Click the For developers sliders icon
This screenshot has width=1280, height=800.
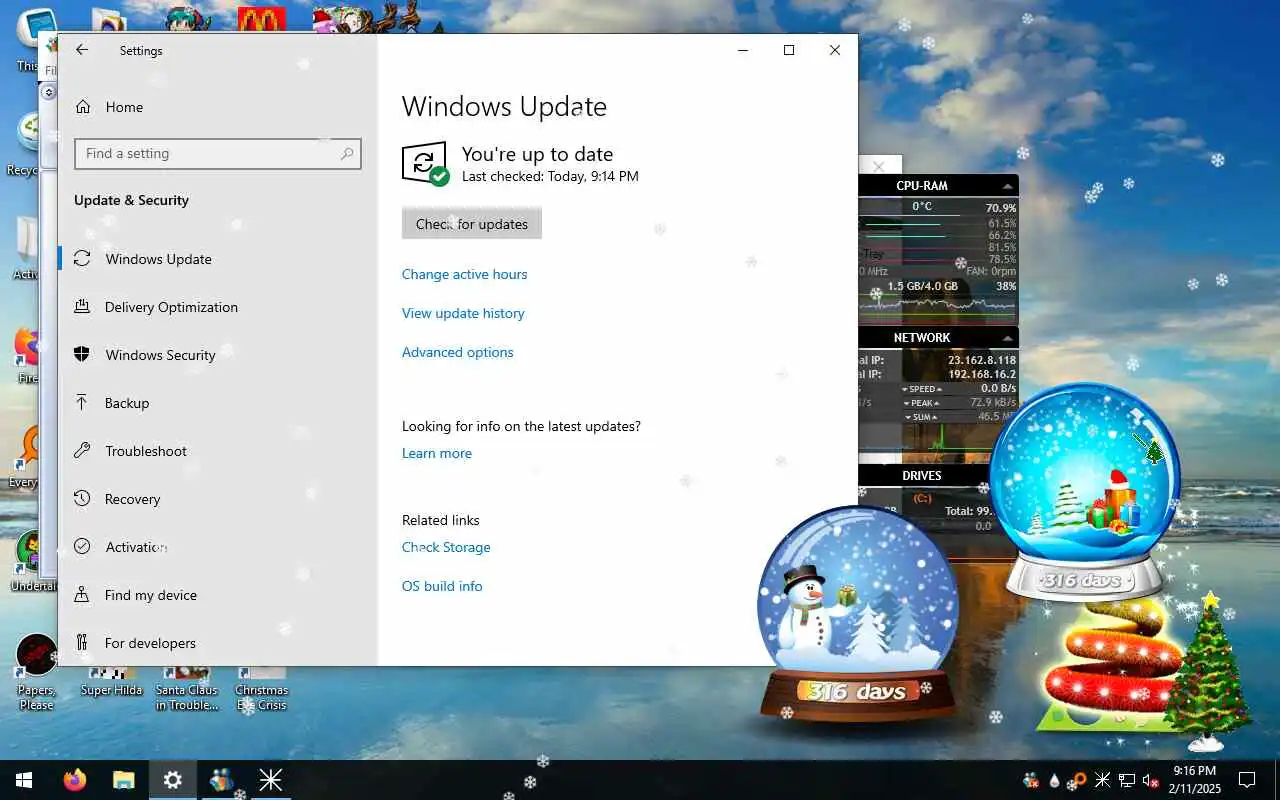83,643
